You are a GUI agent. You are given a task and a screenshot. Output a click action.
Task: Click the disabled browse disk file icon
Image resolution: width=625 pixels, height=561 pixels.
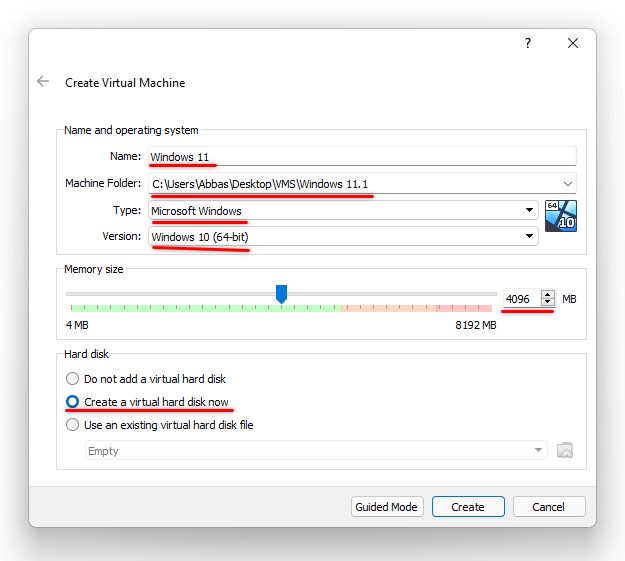tap(564, 451)
